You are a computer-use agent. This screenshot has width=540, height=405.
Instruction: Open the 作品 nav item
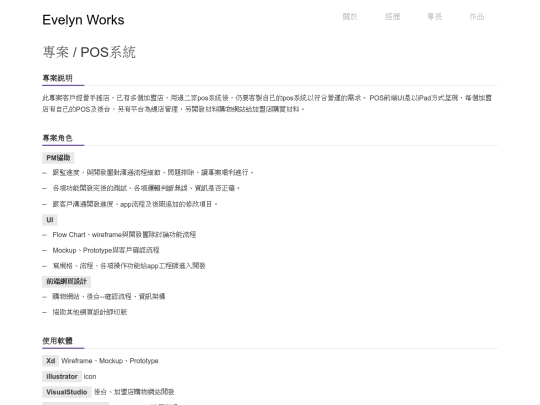477,17
